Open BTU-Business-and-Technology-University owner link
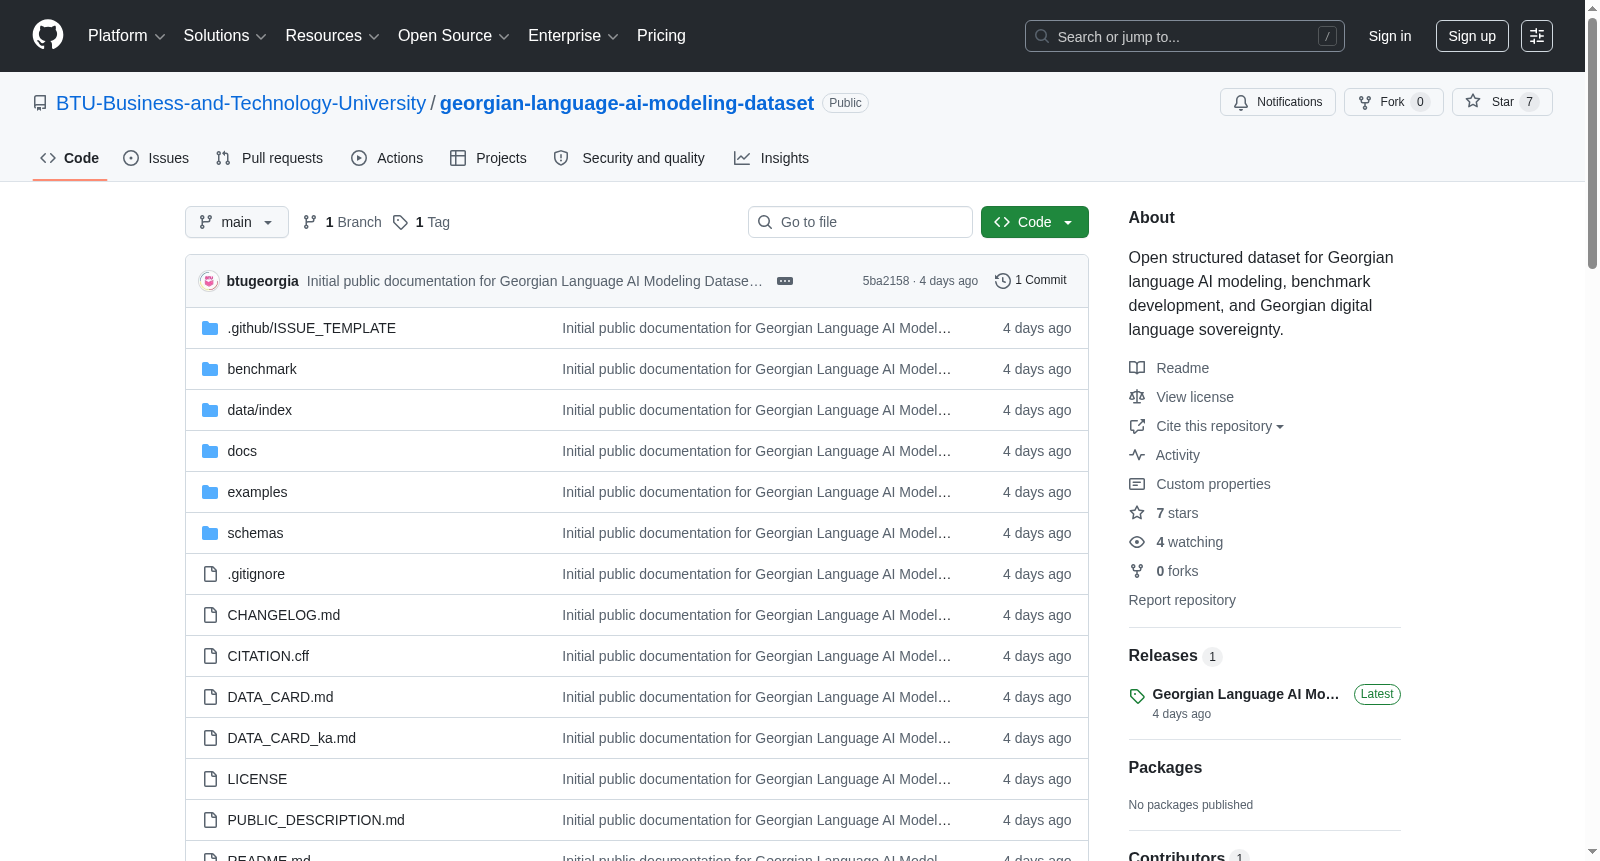 (241, 103)
